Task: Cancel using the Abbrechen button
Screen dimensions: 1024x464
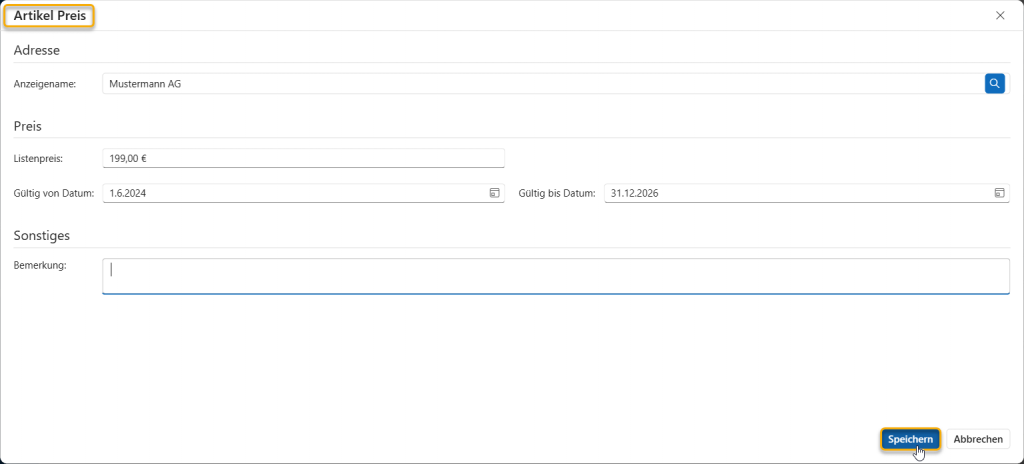Action: tap(978, 439)
